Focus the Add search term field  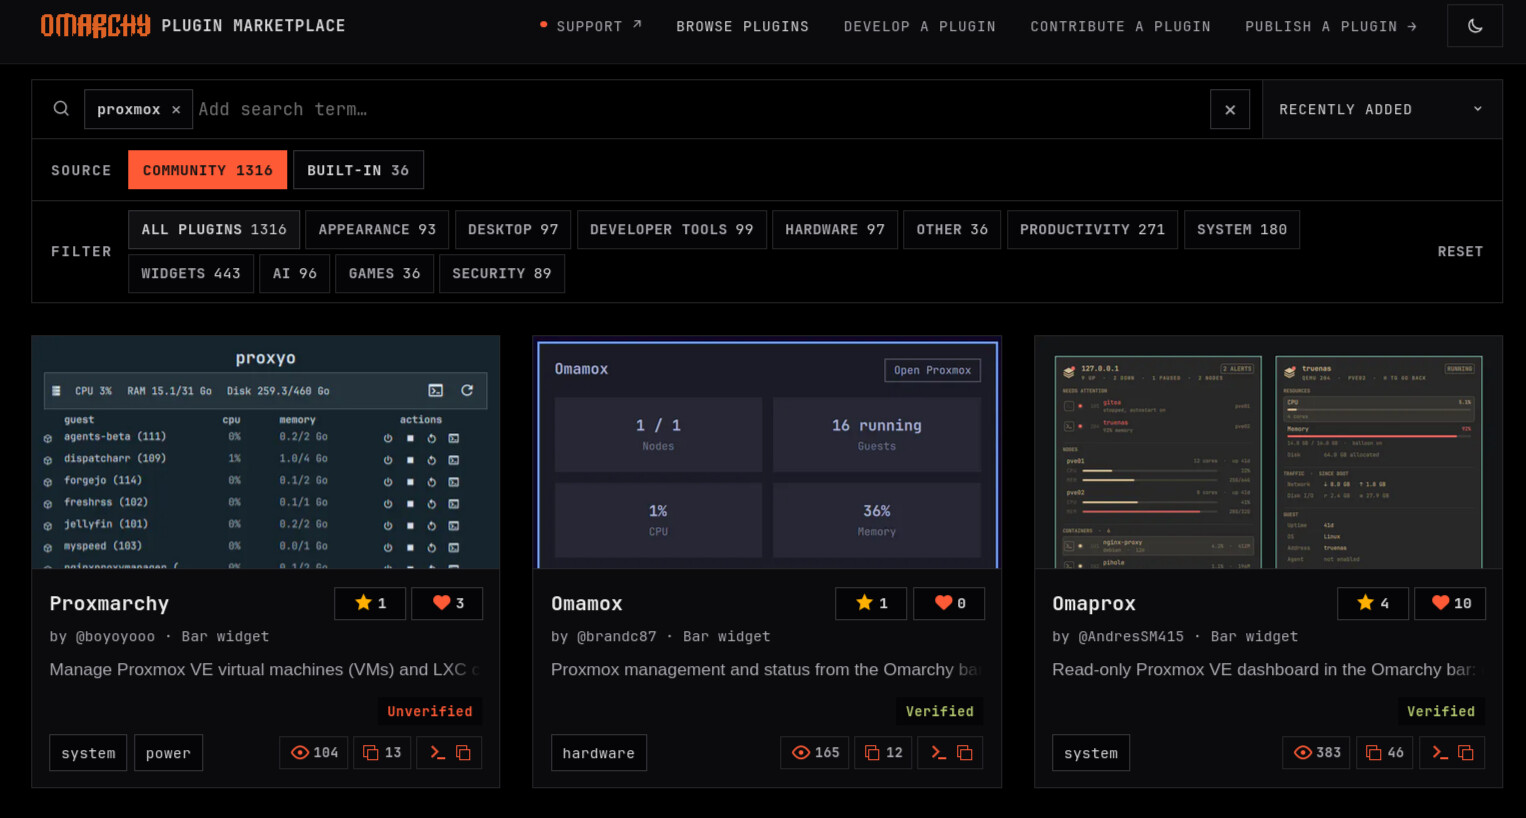tap(700, 110)
